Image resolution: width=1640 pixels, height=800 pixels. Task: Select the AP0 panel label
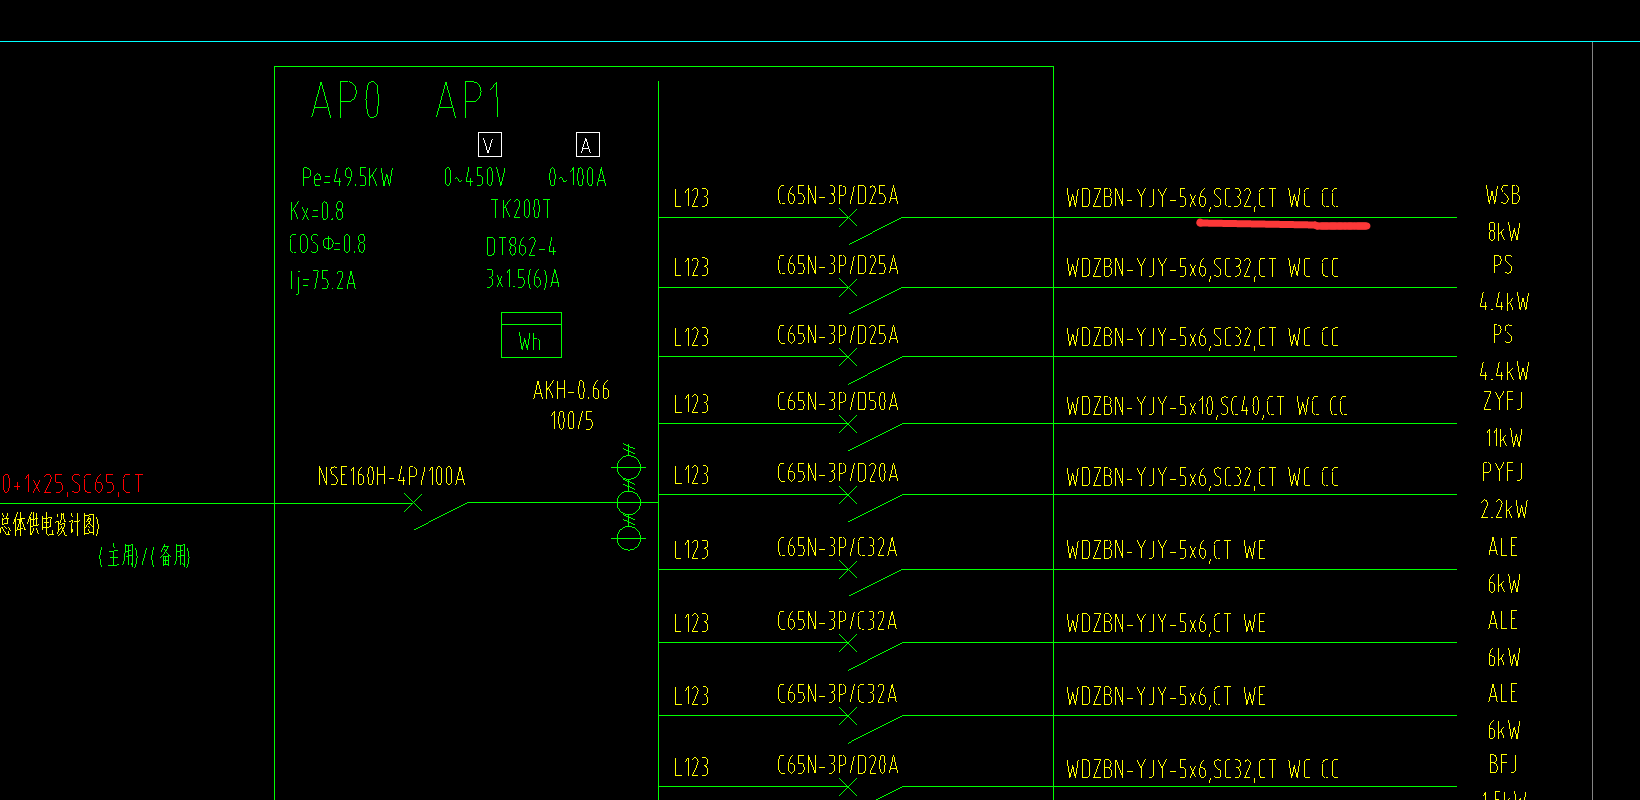pos(346,101)
